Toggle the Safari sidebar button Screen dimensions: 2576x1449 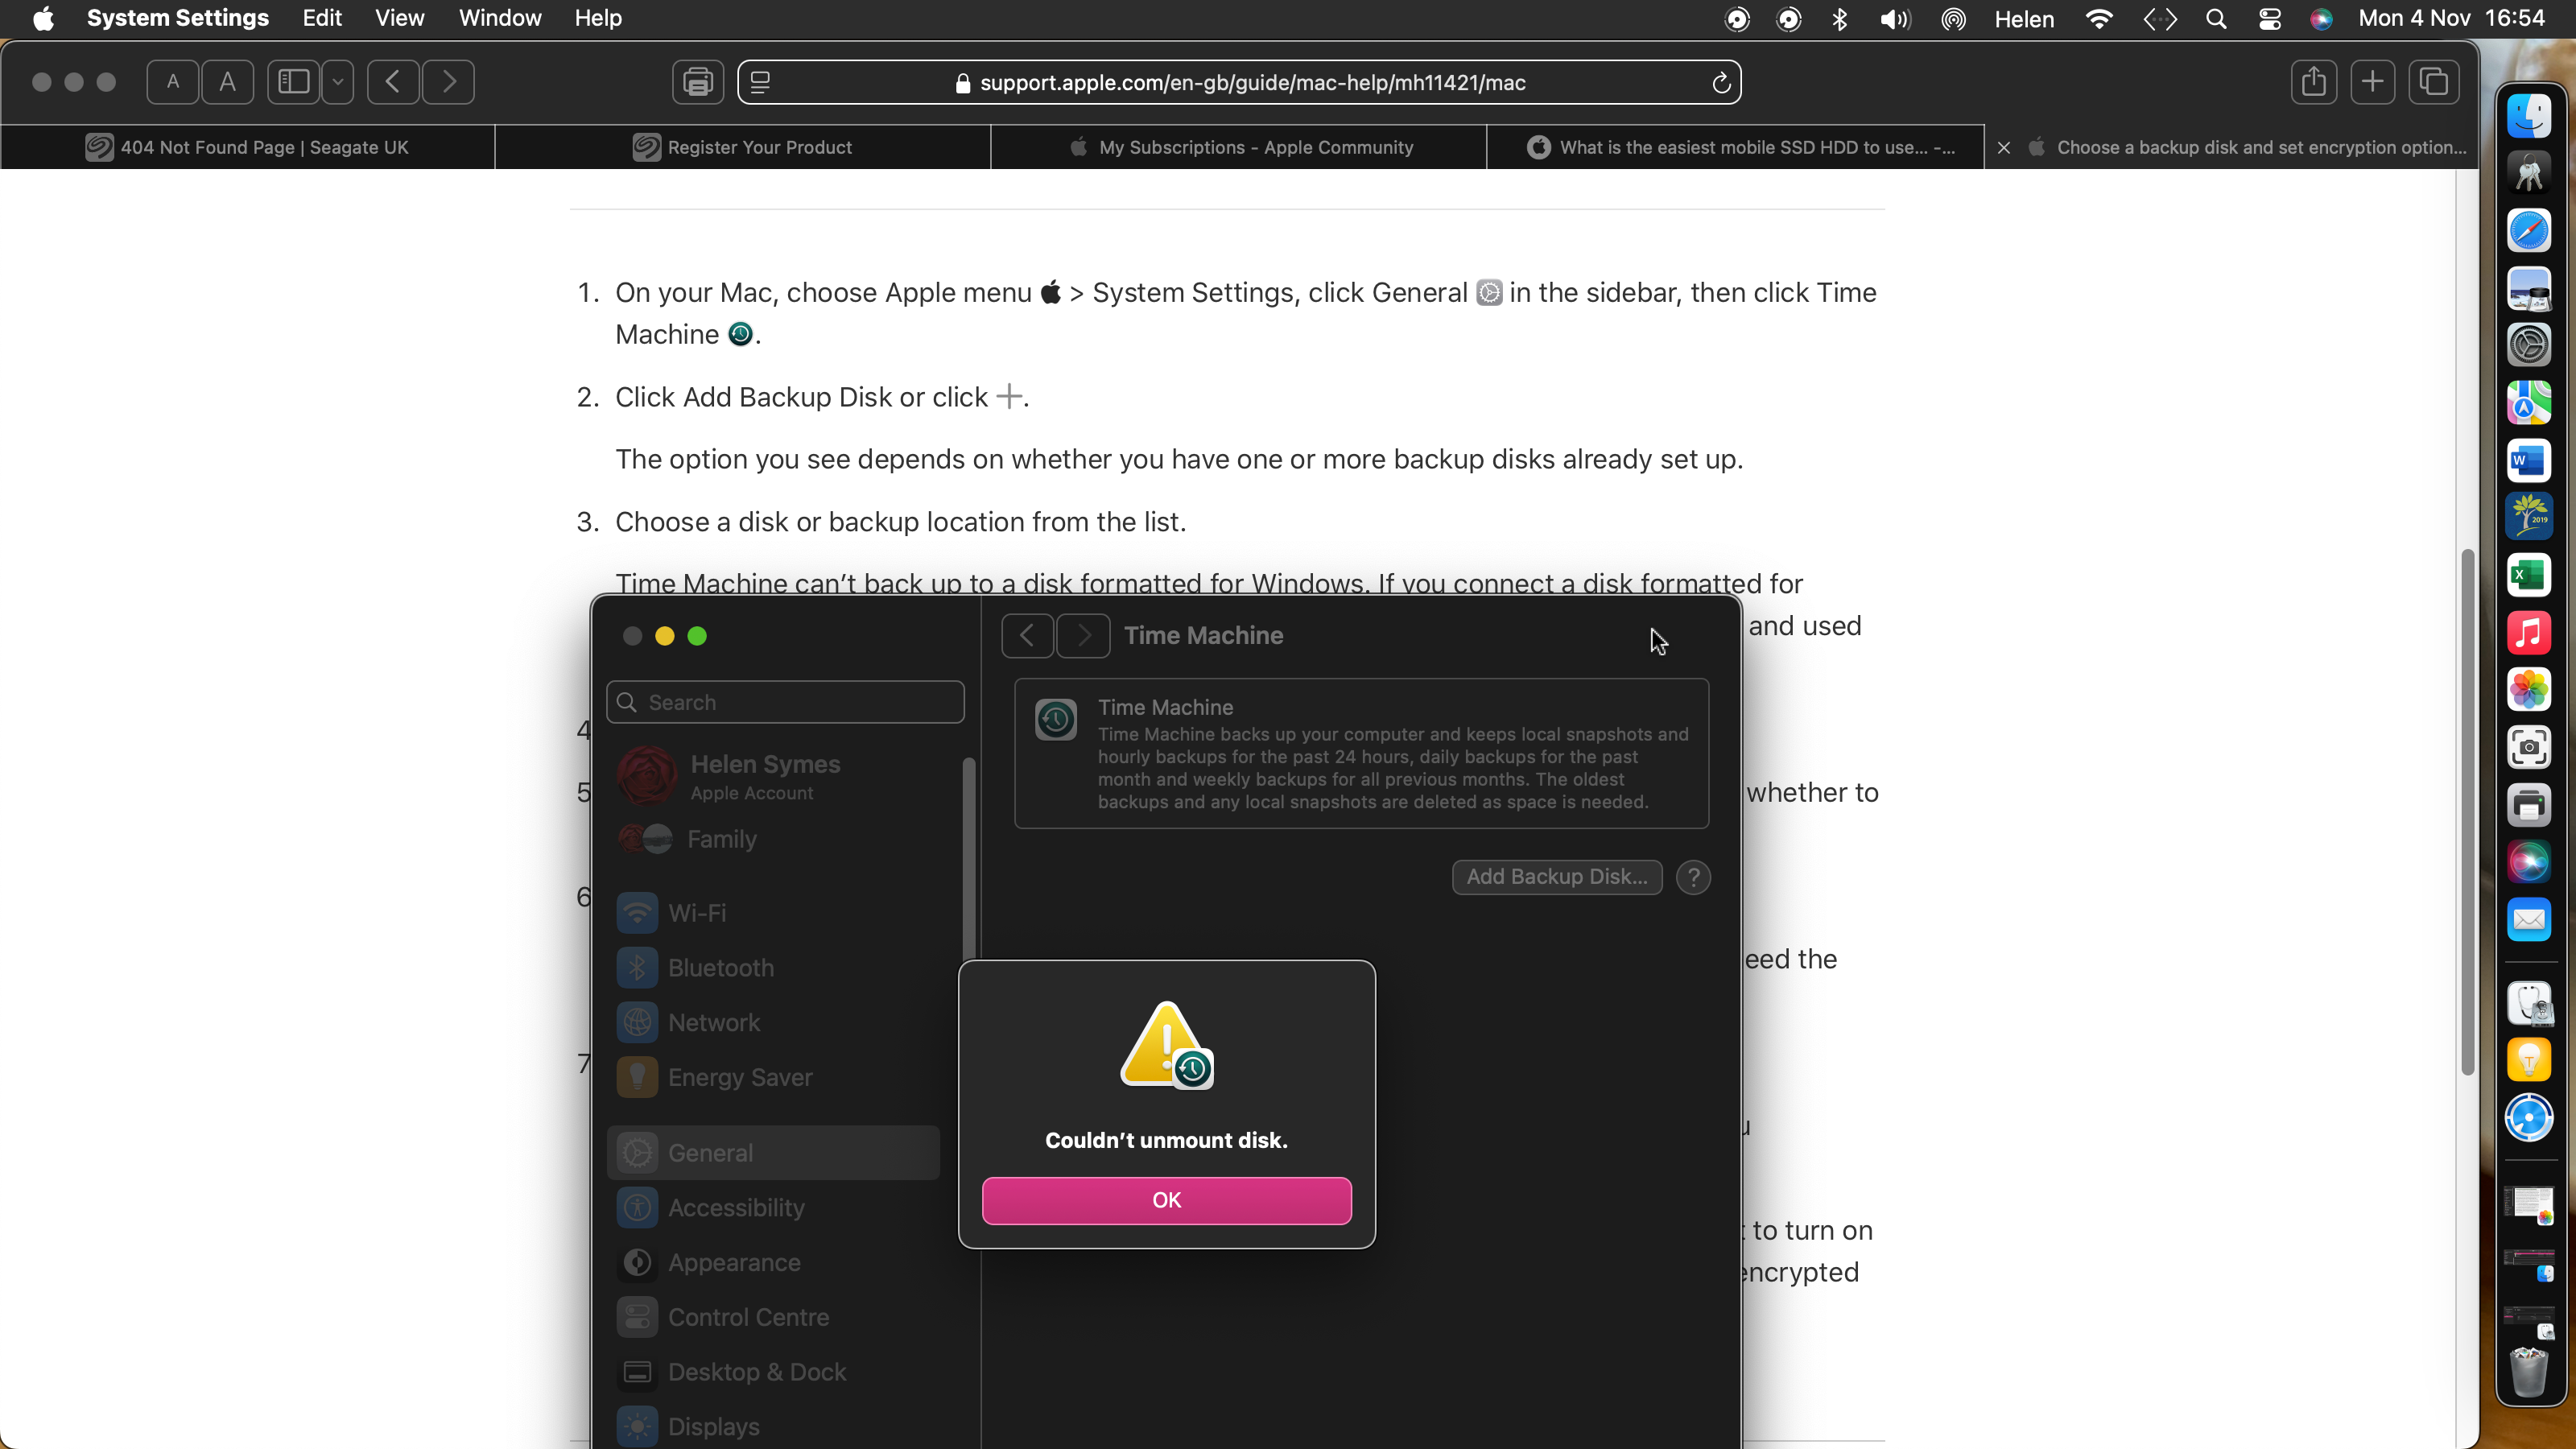point(294,82)
